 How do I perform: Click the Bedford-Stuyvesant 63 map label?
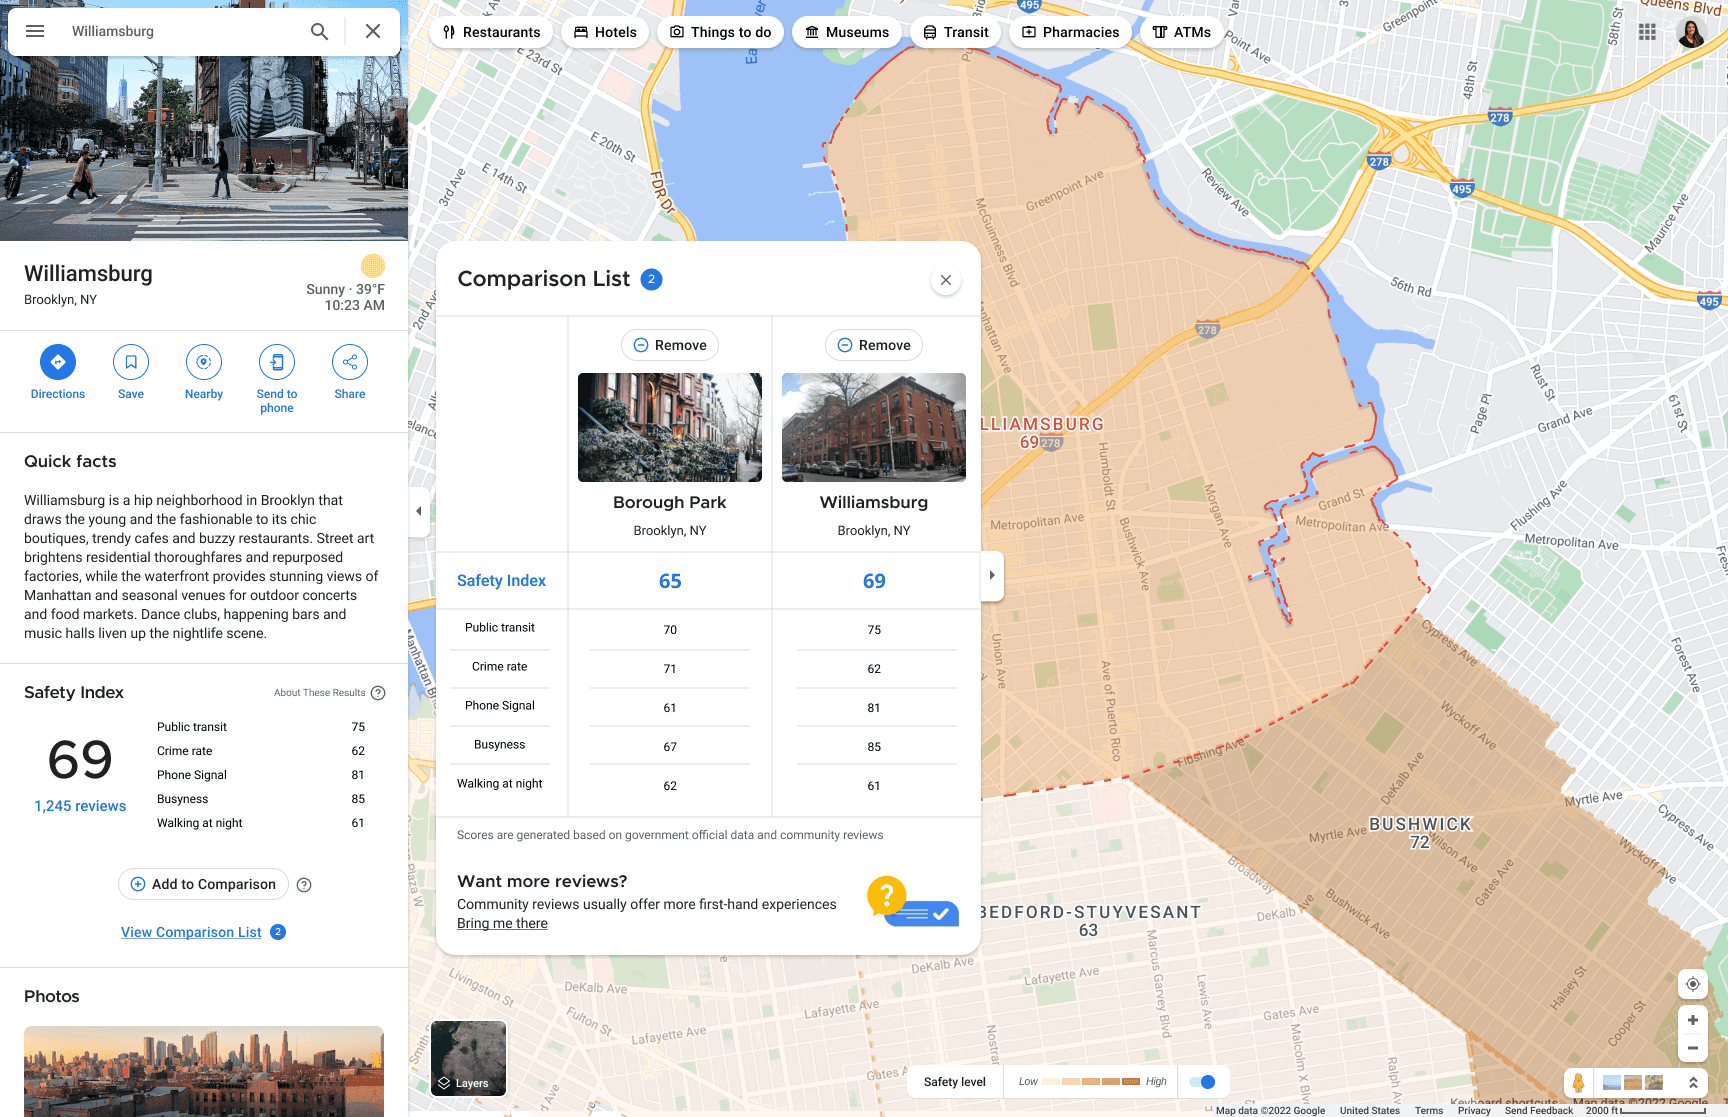click(1088, 921)
